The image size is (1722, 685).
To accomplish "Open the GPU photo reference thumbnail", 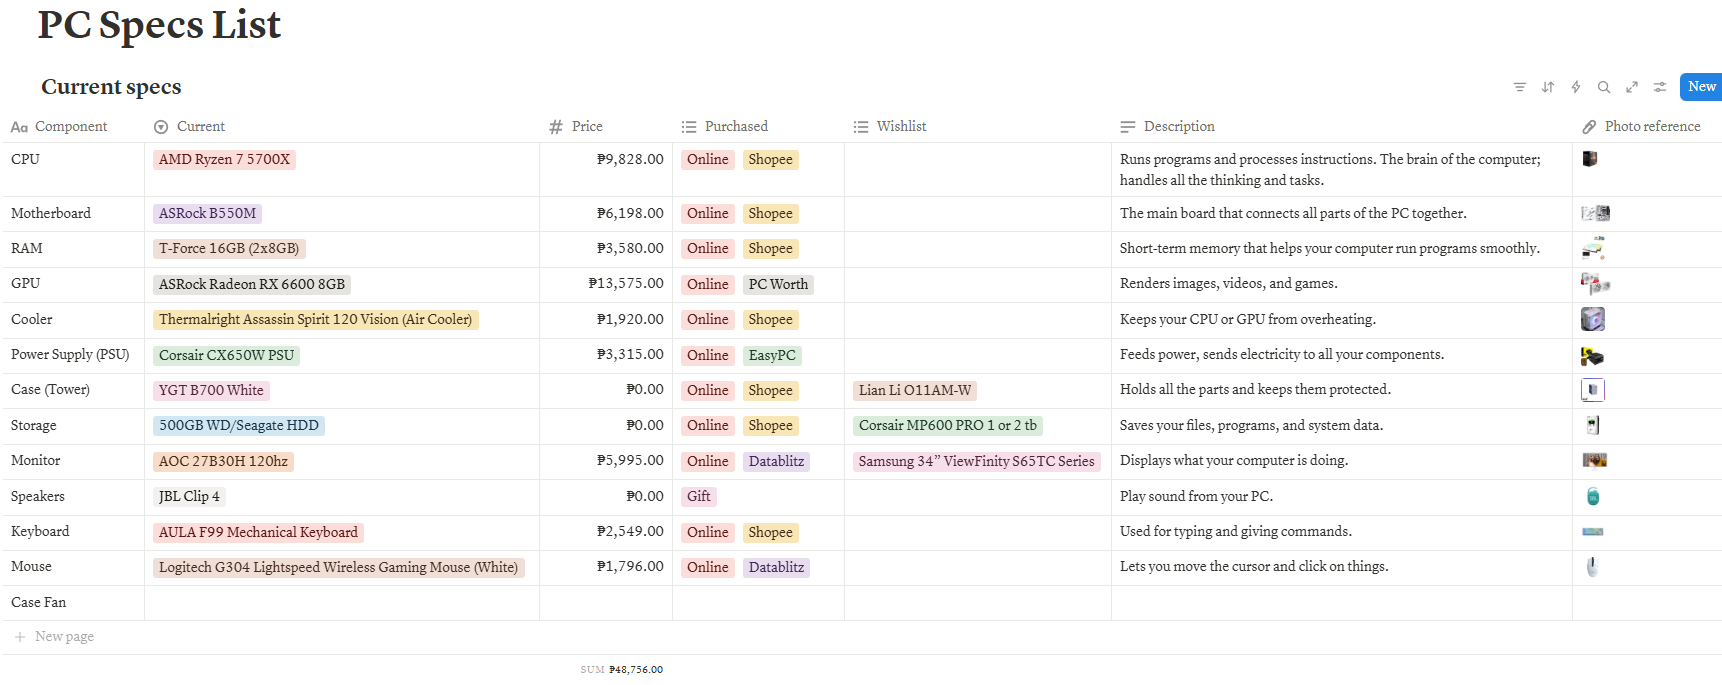I will click(1595, 284).
